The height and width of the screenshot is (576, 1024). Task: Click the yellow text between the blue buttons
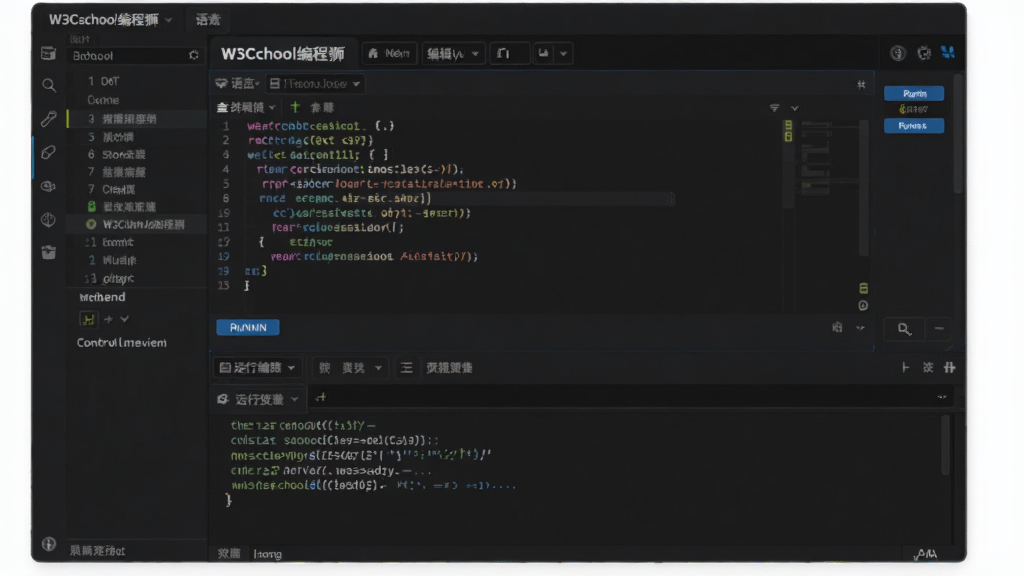tap(914, 109)
